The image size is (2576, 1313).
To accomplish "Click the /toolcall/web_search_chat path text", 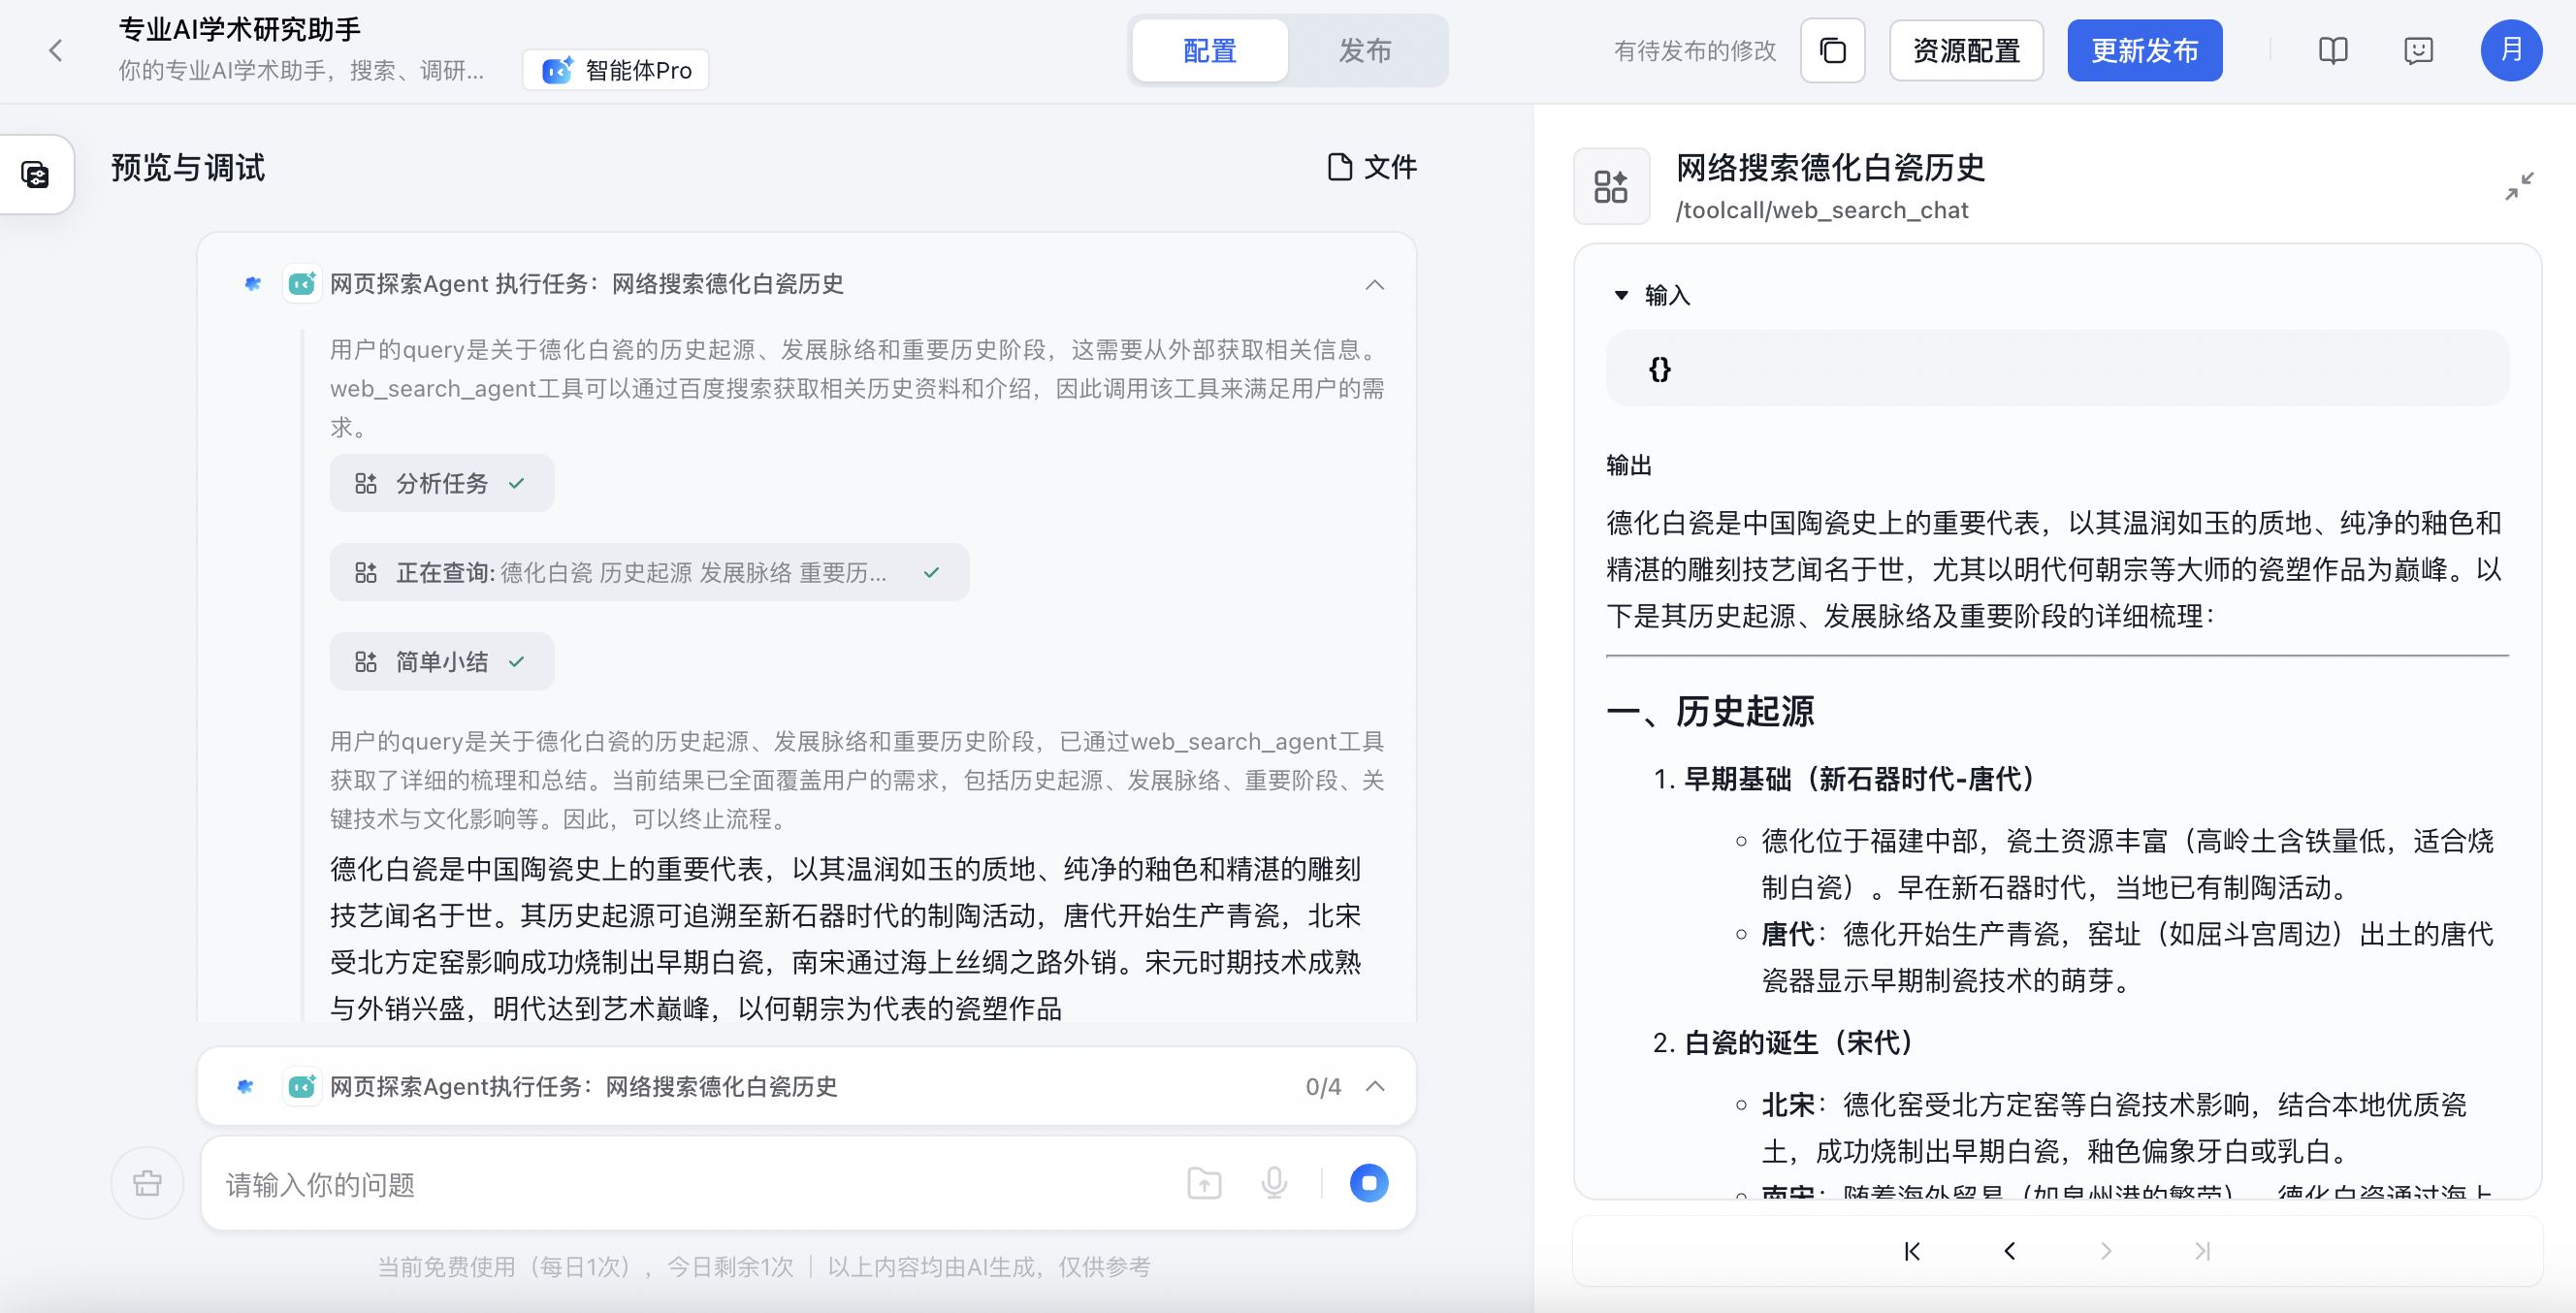I will (x=1821, y=210).
